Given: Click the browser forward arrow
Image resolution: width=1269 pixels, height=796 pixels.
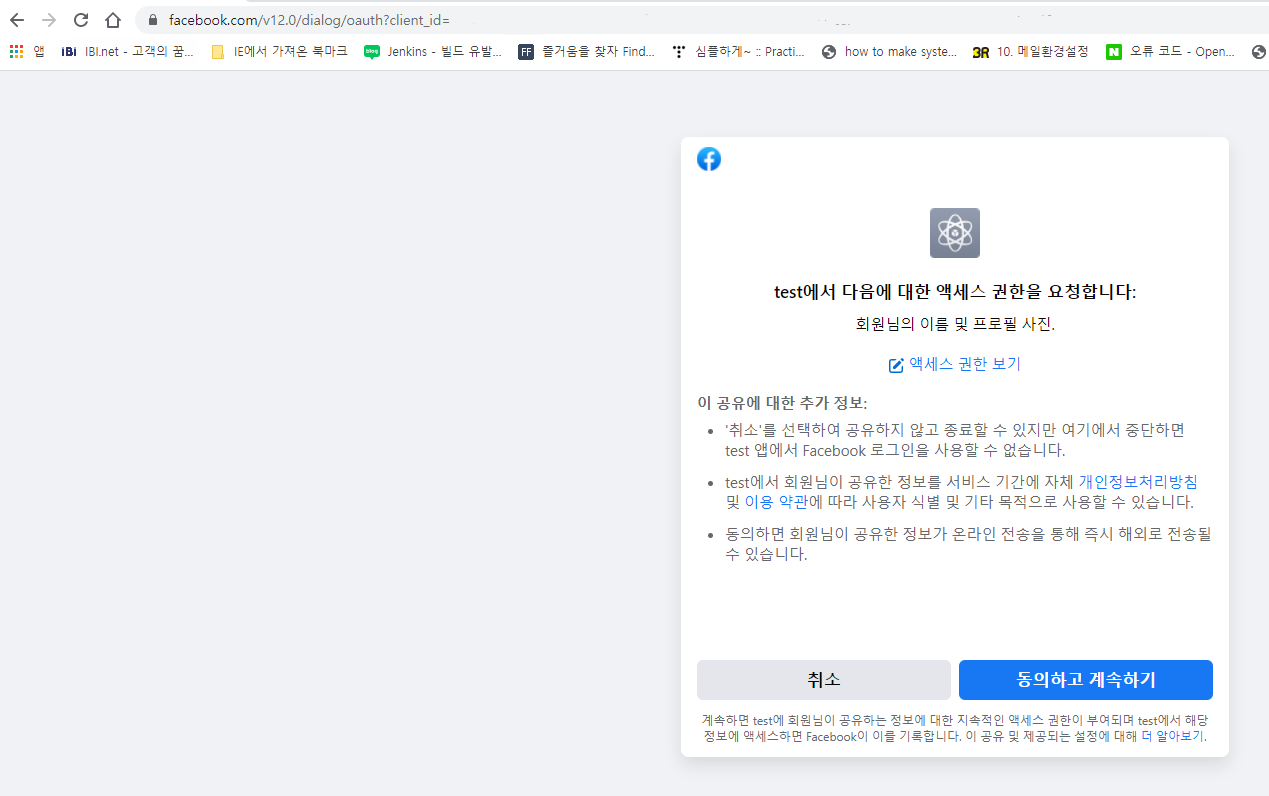Looking at the screenshot, I should point(49,20).
